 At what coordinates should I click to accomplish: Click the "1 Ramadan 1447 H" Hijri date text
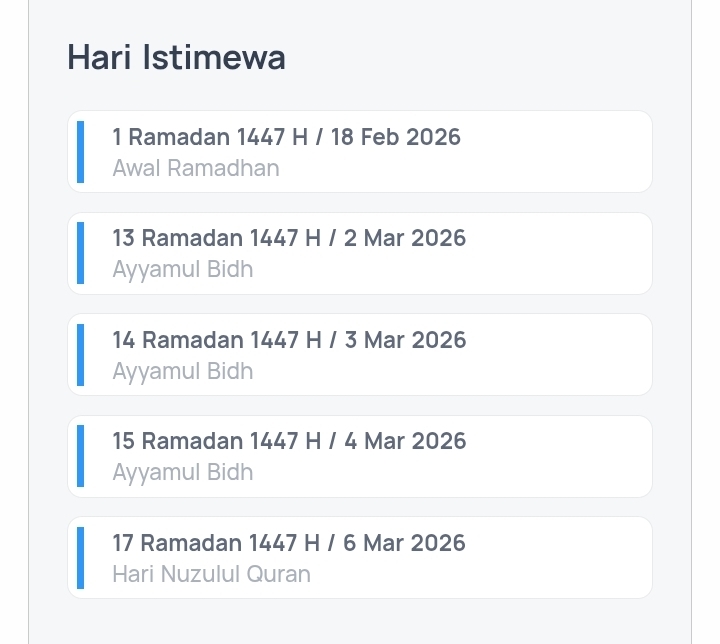(208, 137)
